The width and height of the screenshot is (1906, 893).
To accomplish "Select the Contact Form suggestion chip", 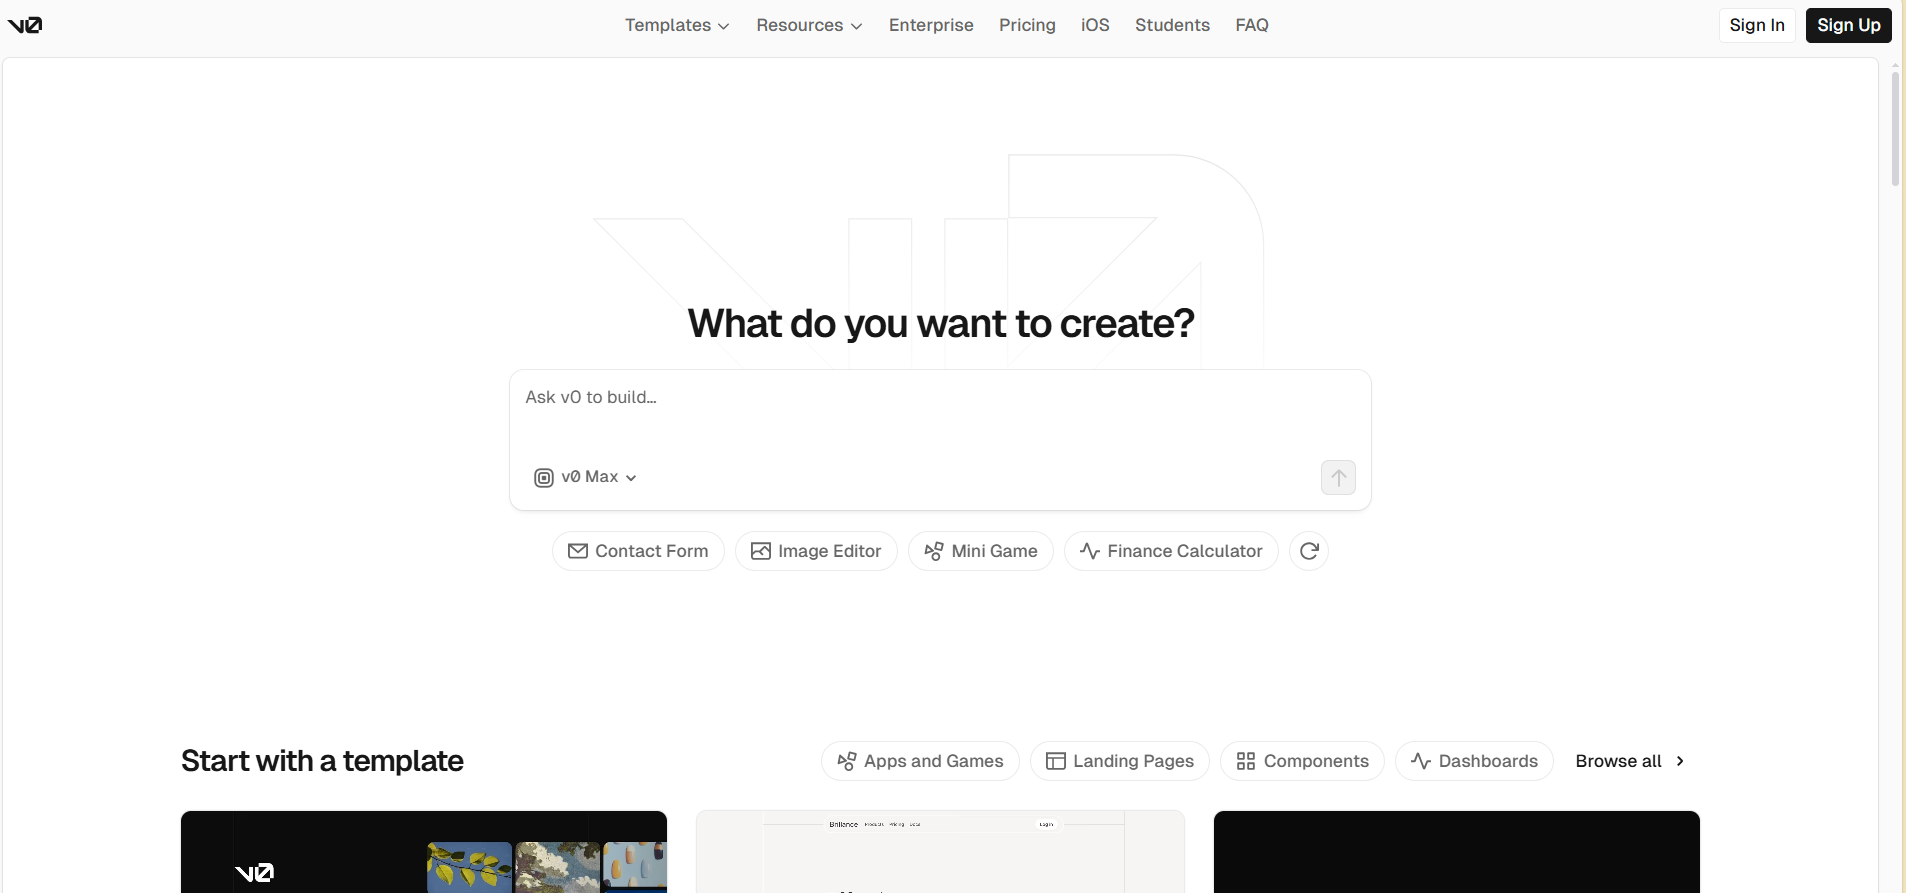I will coord(638,551).
